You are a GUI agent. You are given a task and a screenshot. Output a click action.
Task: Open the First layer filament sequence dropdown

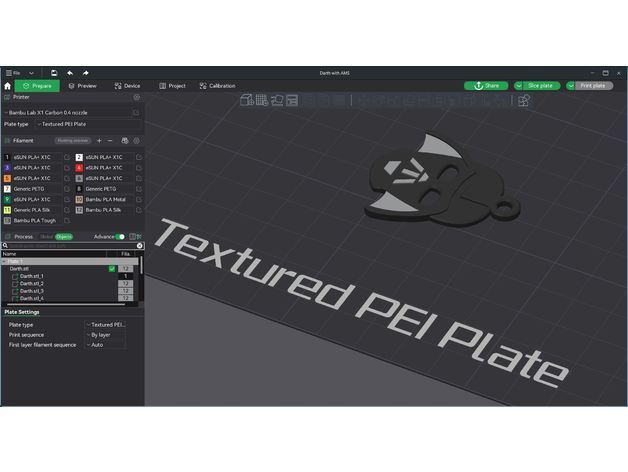(x=105, y=344)
